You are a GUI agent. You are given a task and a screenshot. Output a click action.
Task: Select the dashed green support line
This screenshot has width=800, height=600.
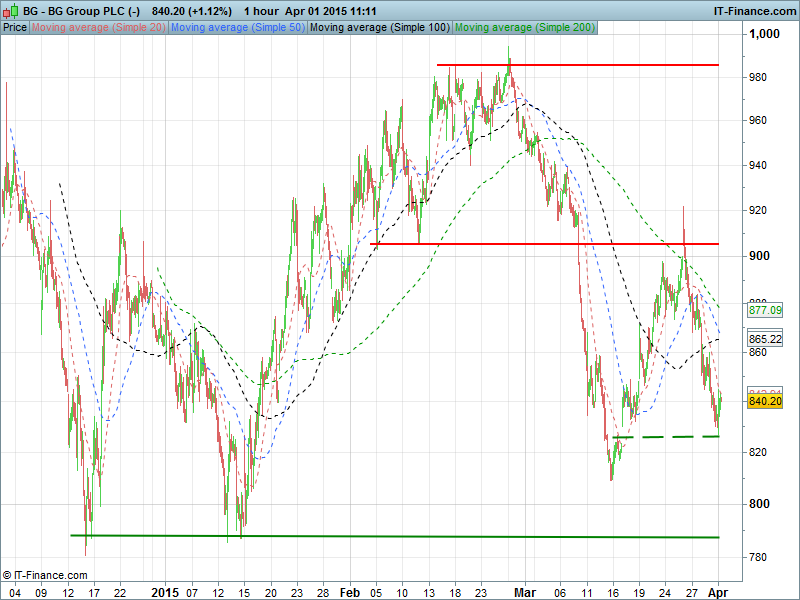680,437
